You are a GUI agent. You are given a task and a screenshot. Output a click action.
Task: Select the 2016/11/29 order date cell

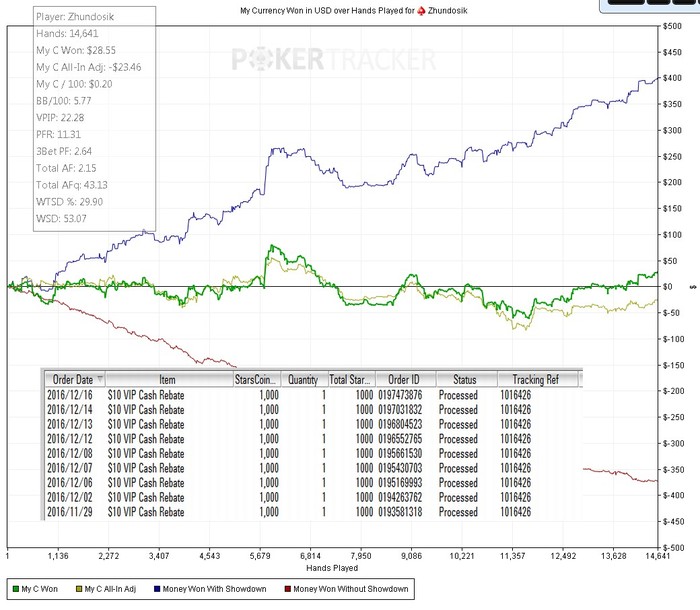click(x=70, y=512)
